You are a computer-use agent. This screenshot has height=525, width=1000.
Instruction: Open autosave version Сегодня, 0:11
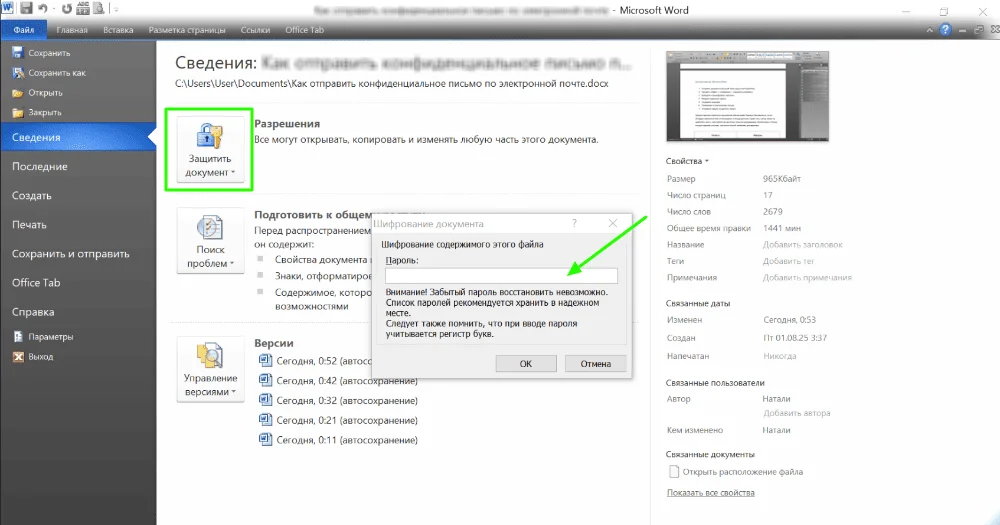338,440
